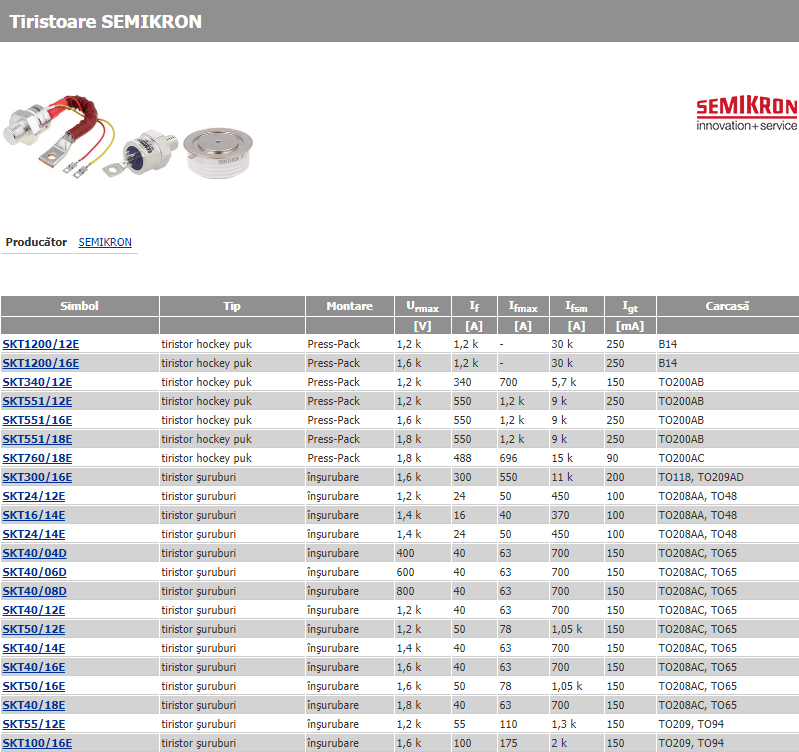Click the Producător label
799x752 pixels.
click(x=36, y=242)
